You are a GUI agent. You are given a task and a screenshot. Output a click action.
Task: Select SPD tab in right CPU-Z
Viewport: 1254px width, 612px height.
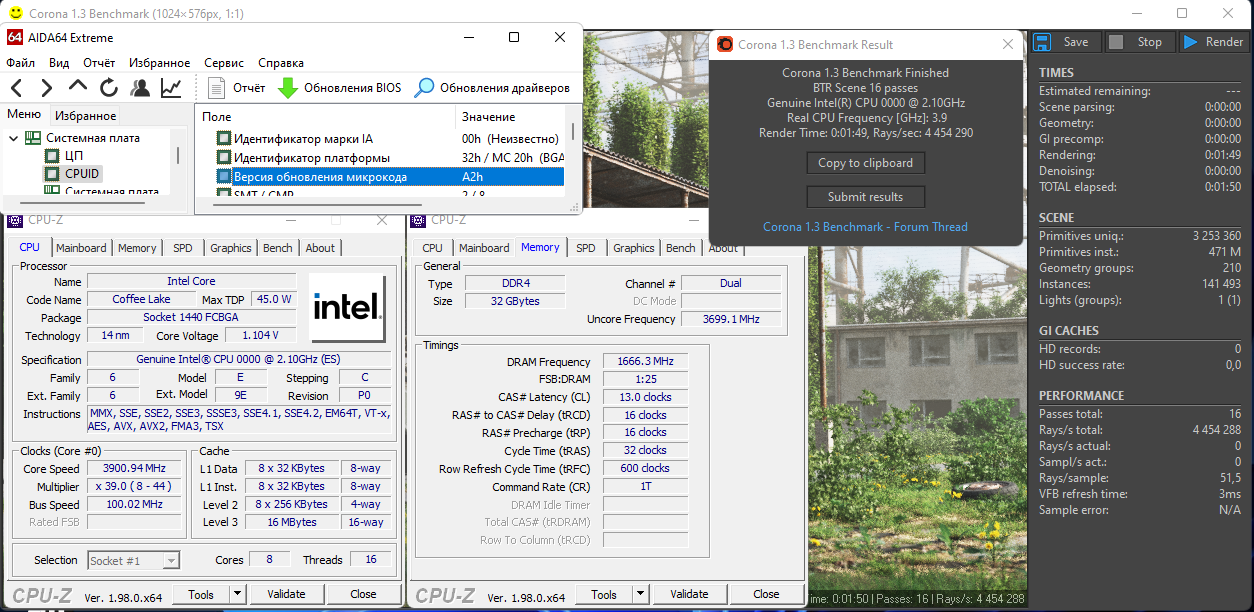point(586,248)
